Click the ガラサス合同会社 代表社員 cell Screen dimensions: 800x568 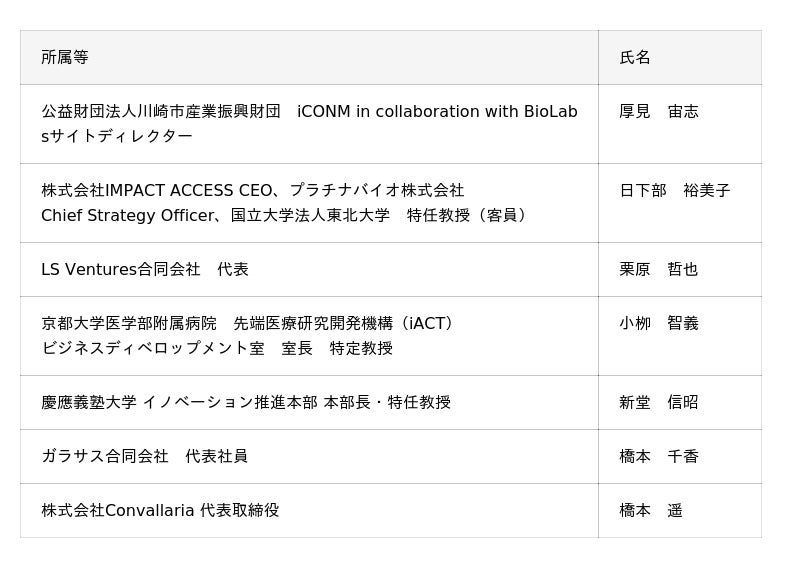pyautogui.click(x=145, y=457)
